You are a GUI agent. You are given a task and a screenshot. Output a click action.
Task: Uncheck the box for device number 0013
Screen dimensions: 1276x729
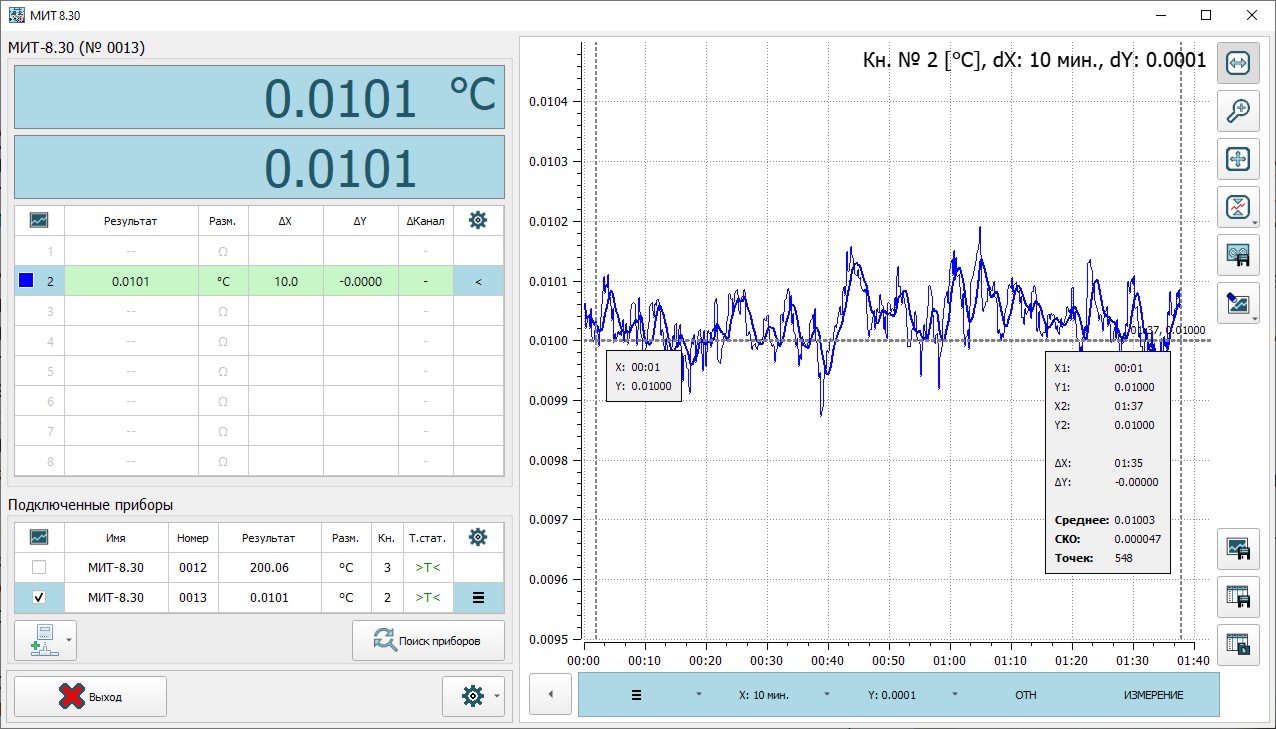(x=39, y=598)
